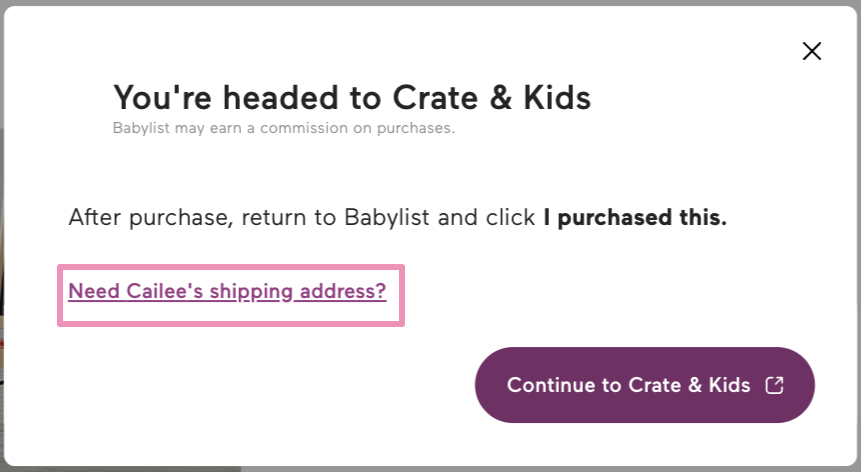Select the arrow-in-box icon beside Continue label

point(774,385)
